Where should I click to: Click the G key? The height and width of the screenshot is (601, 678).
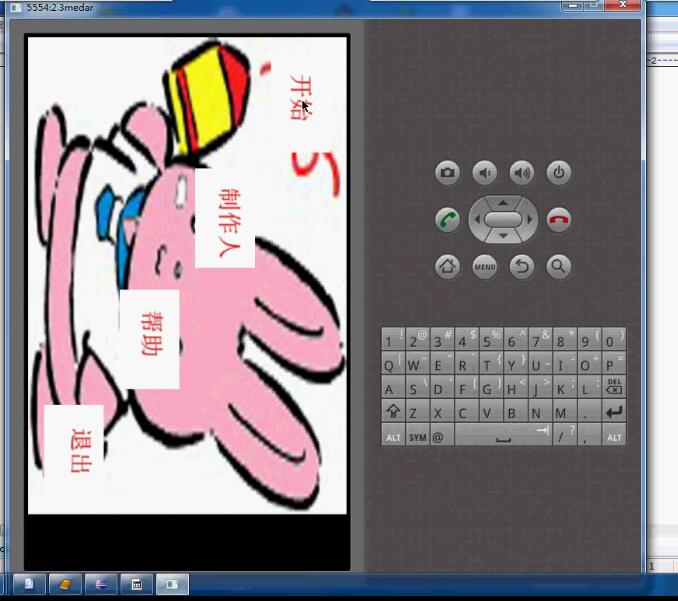pyautogui.click(x=491, y=387)
